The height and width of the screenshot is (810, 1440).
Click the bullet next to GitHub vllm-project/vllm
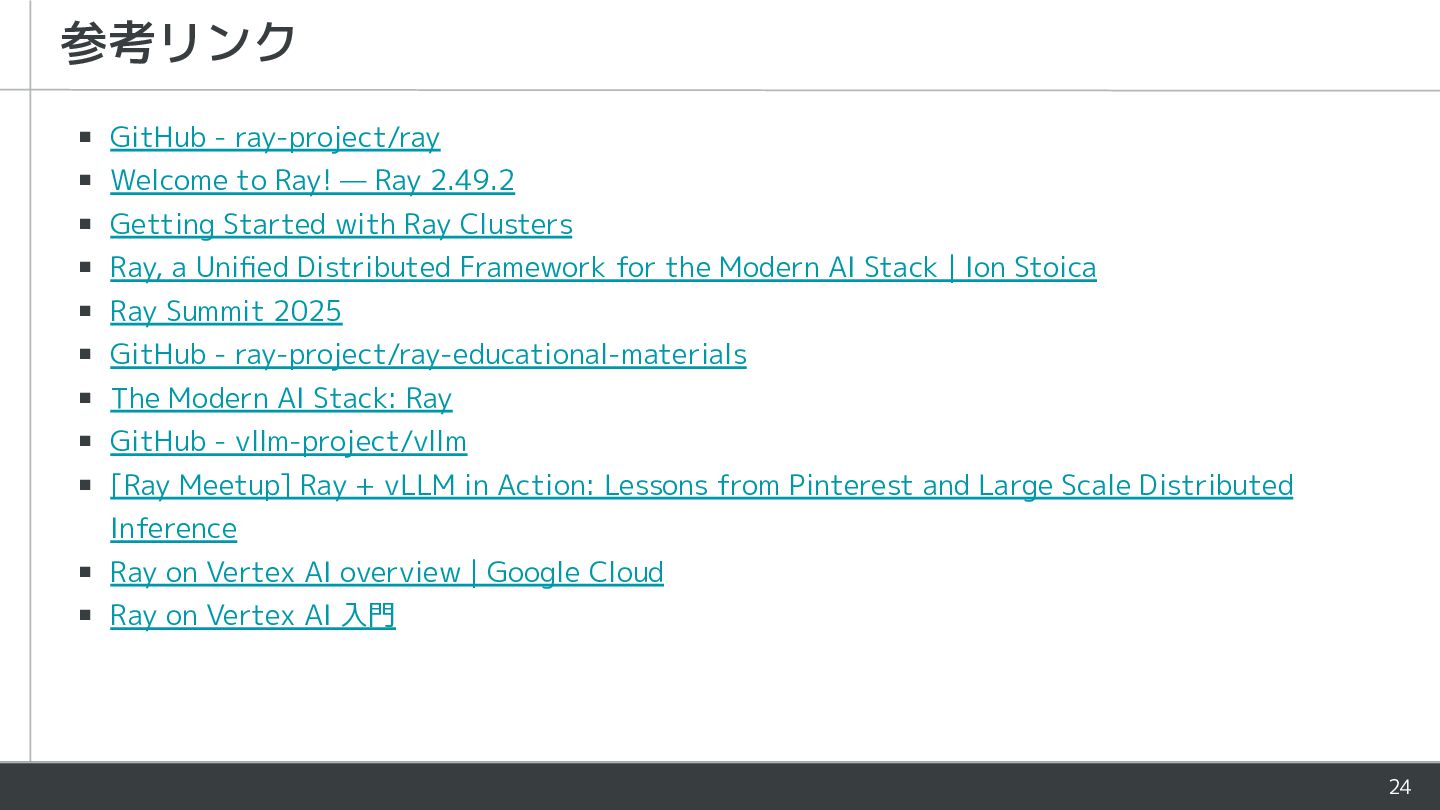pos(86,441)
